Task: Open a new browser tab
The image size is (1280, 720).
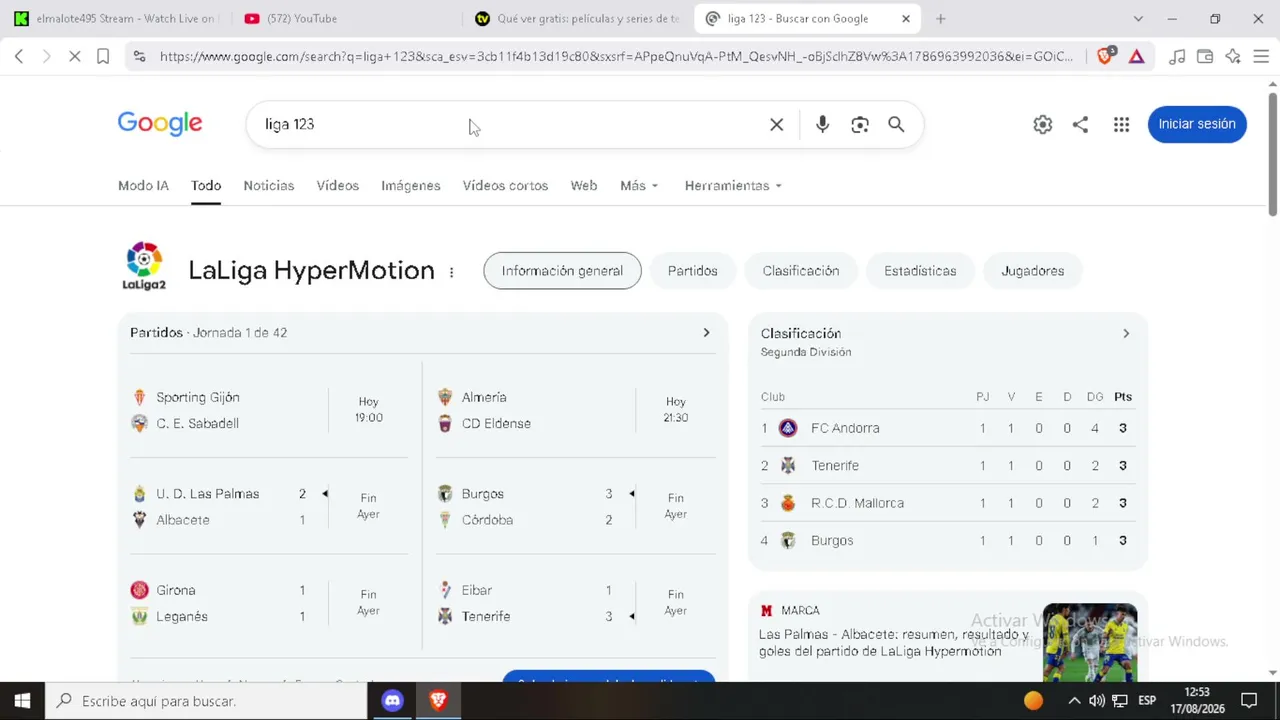Action: (940, 19)
